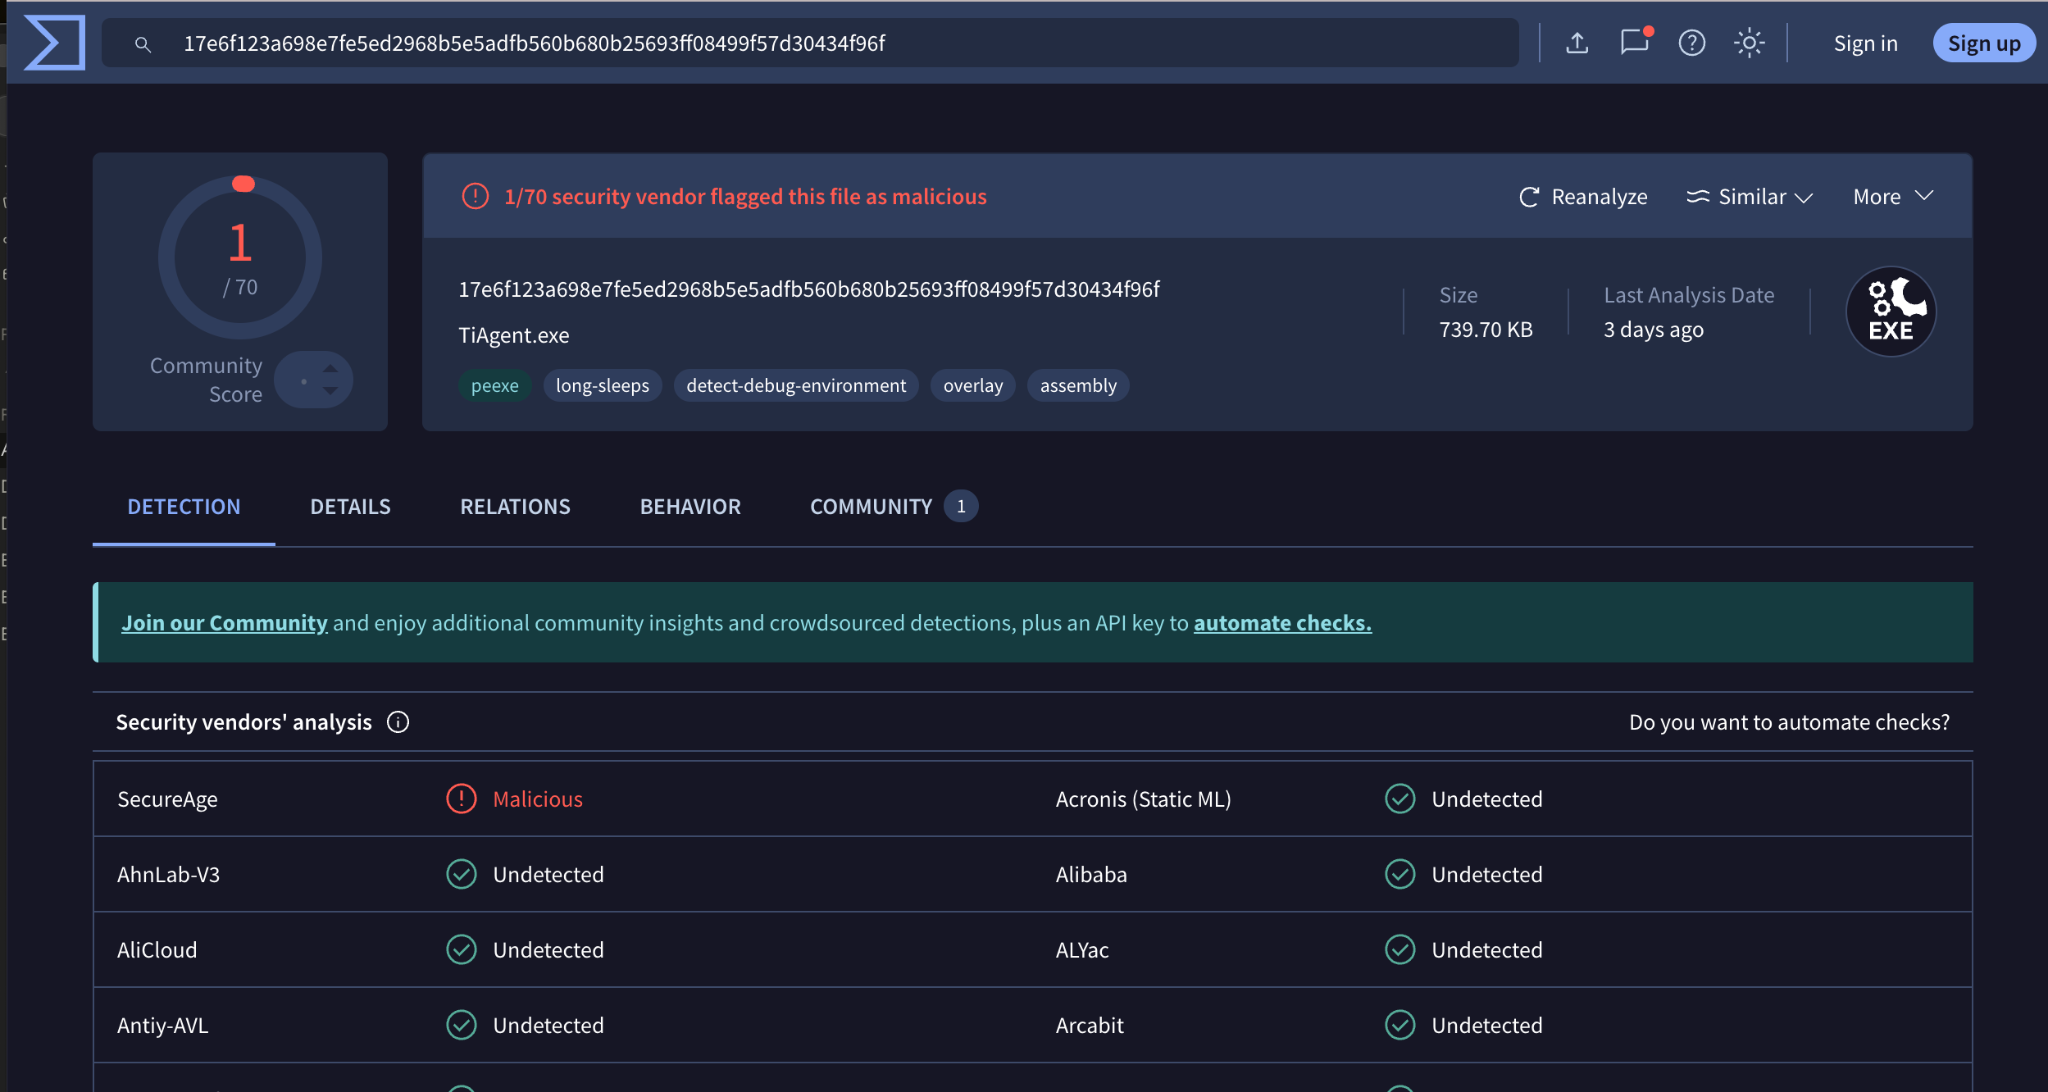Click the Malicious result text
Screen dimensions: 2048x1092
[x=537, y=799]
